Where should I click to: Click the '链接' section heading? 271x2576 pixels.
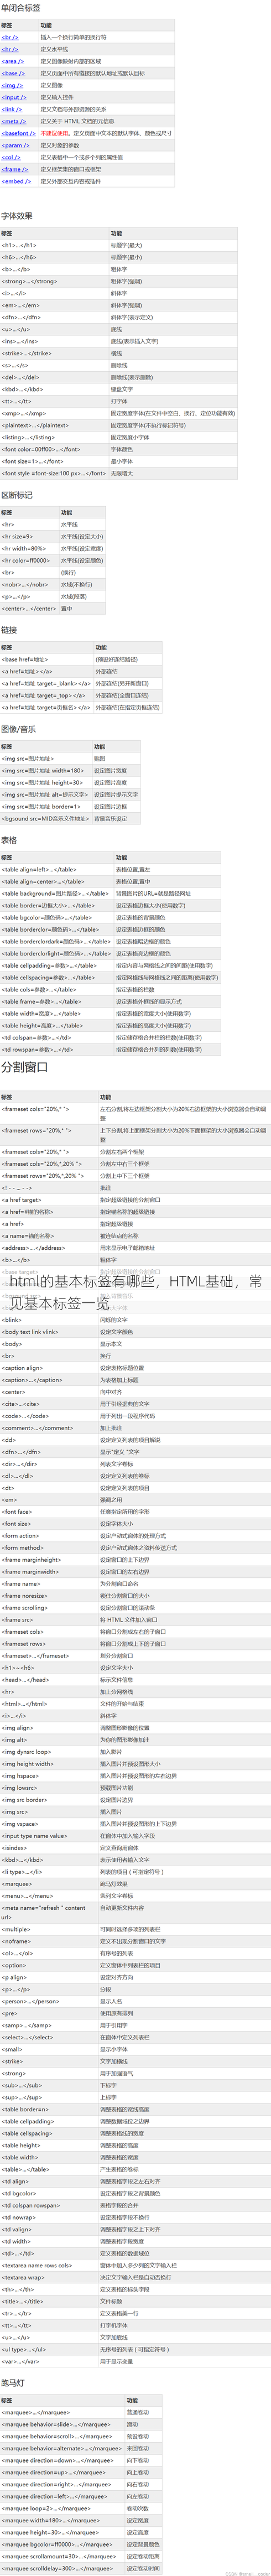(9, 630)
